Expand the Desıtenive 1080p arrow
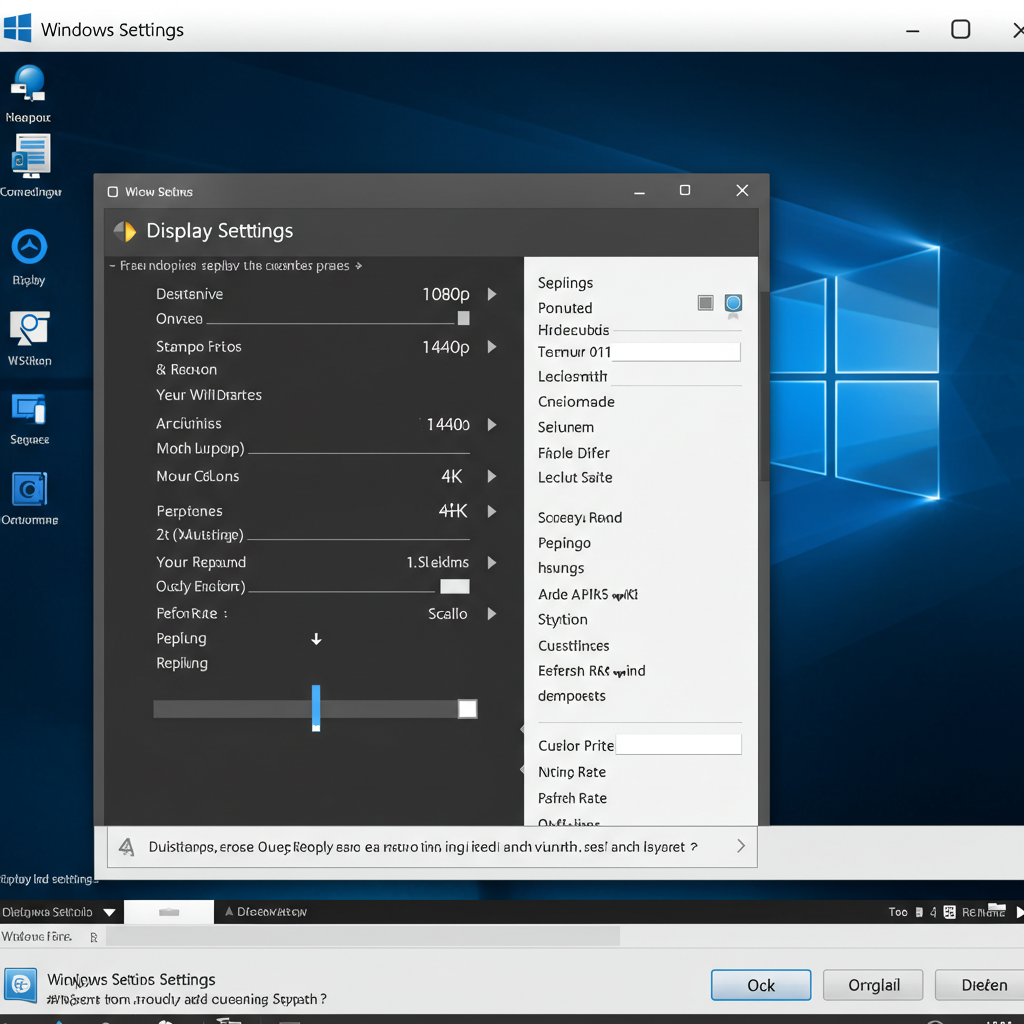The image size is (1024, 1024). coord(492,294)
